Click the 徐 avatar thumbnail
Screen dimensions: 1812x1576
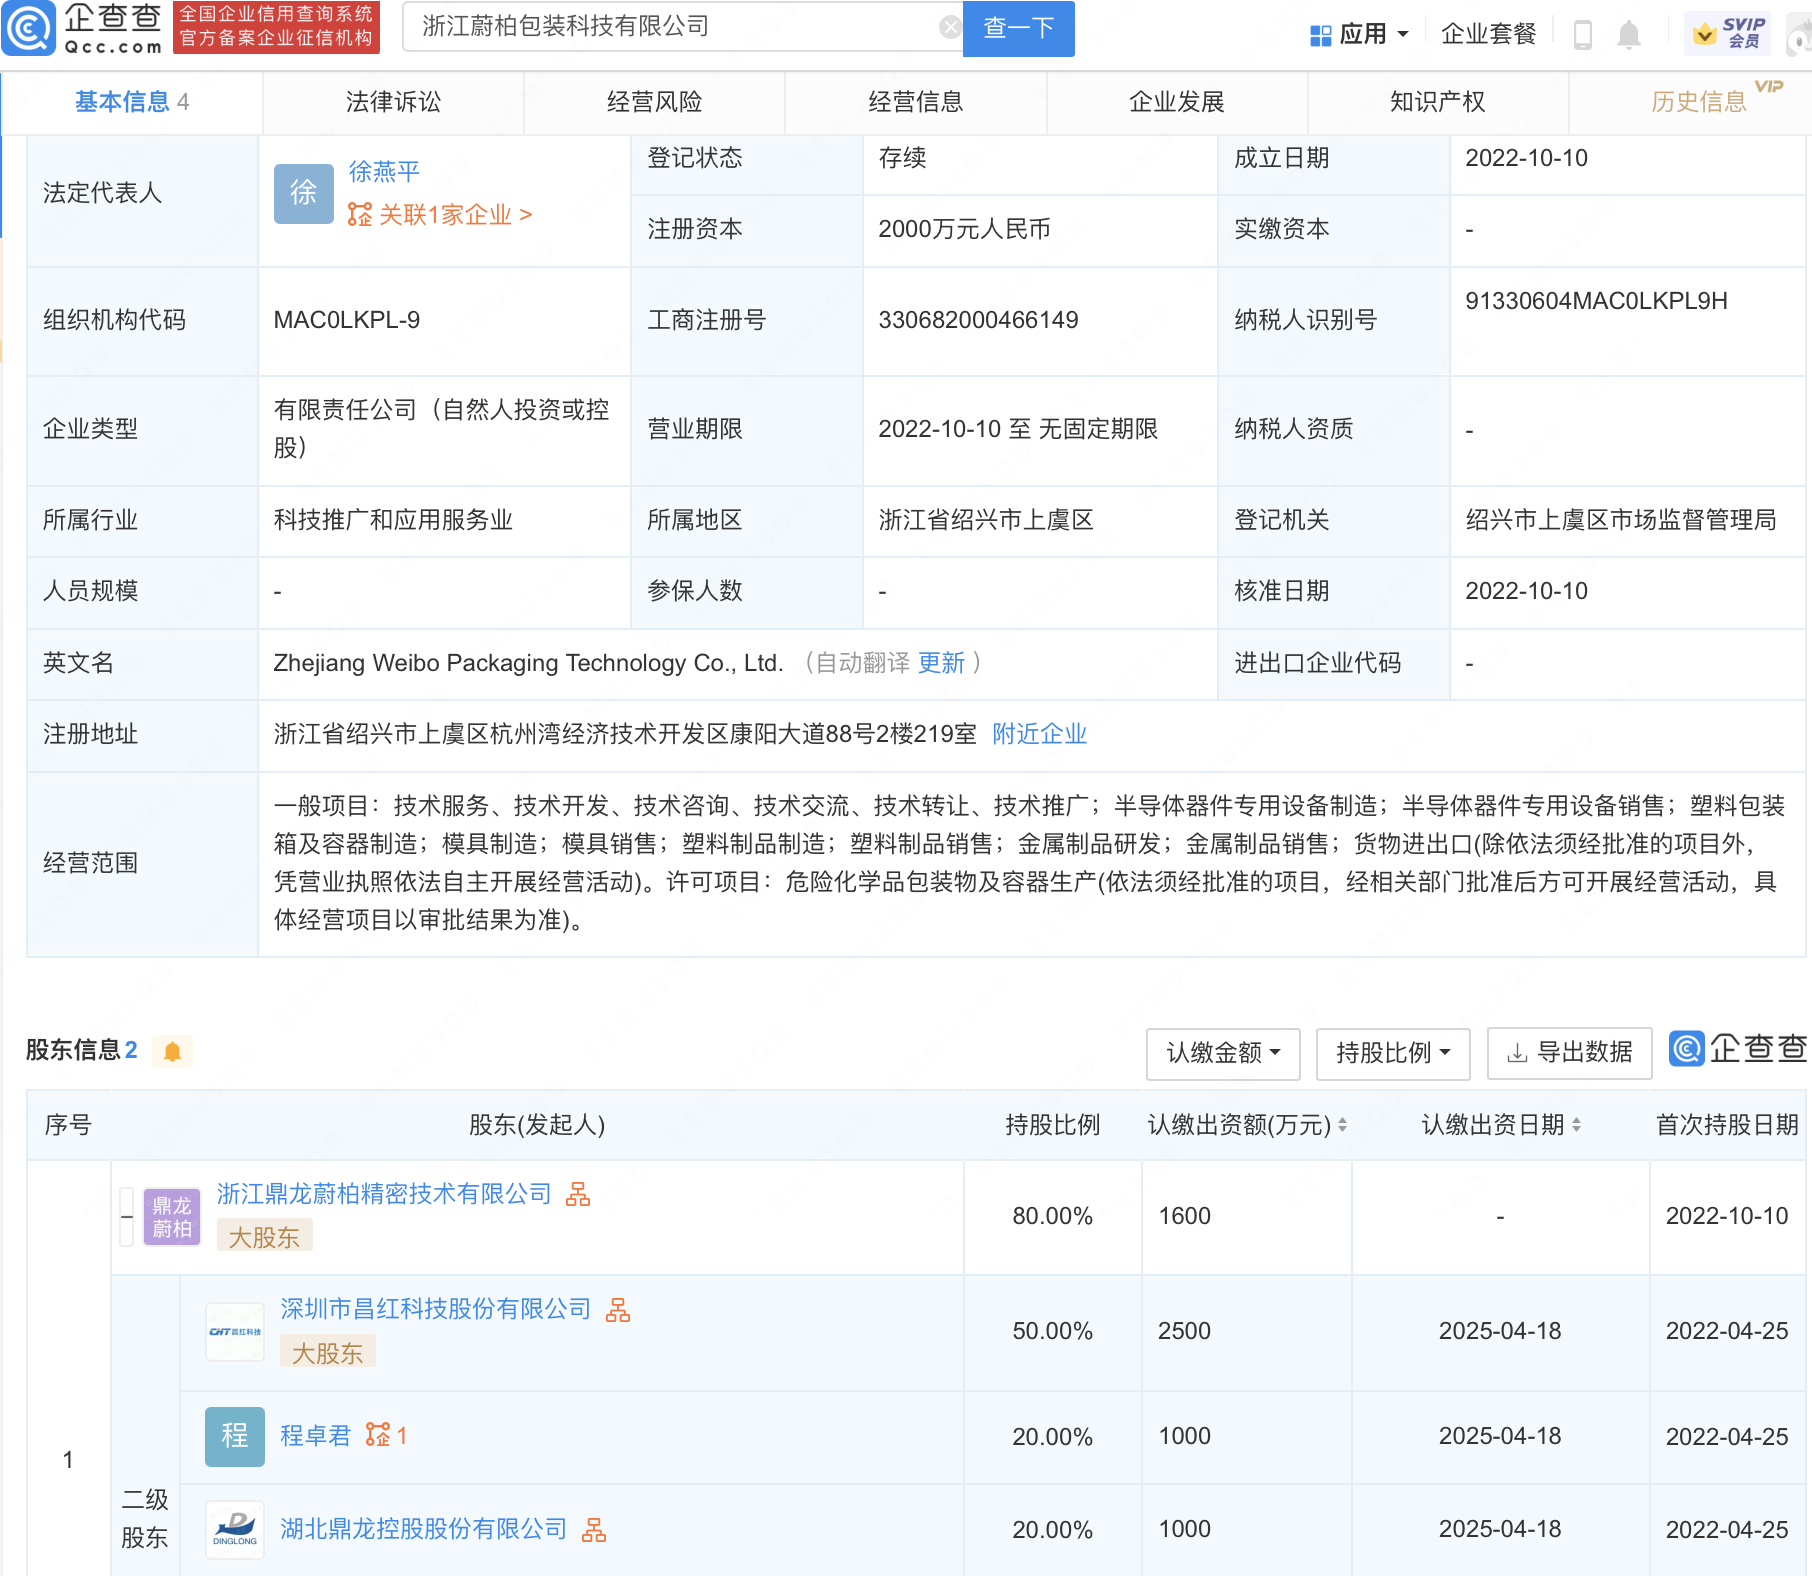click(303, 193)
